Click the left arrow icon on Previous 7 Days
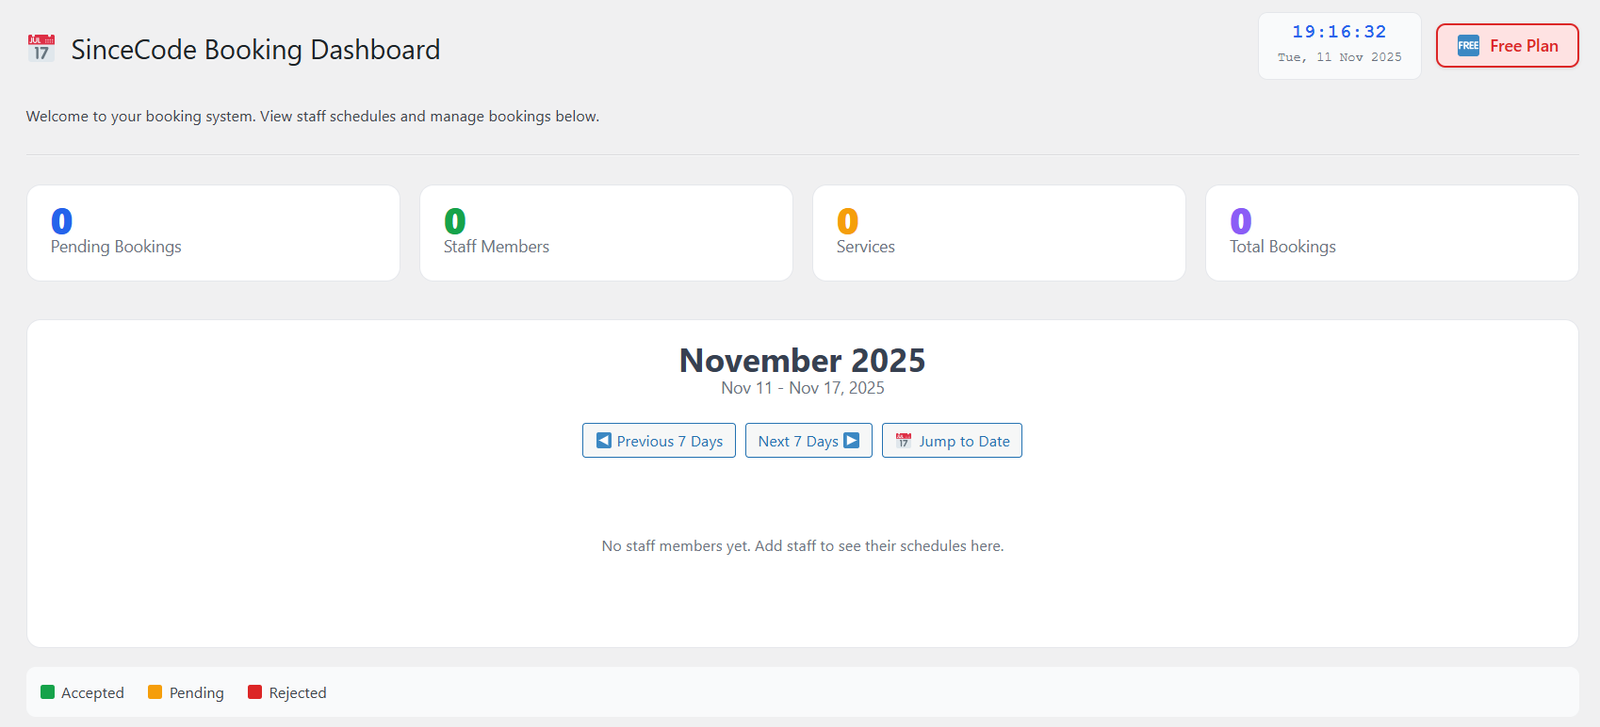The image size is (1600, 727). click(604, 440)
